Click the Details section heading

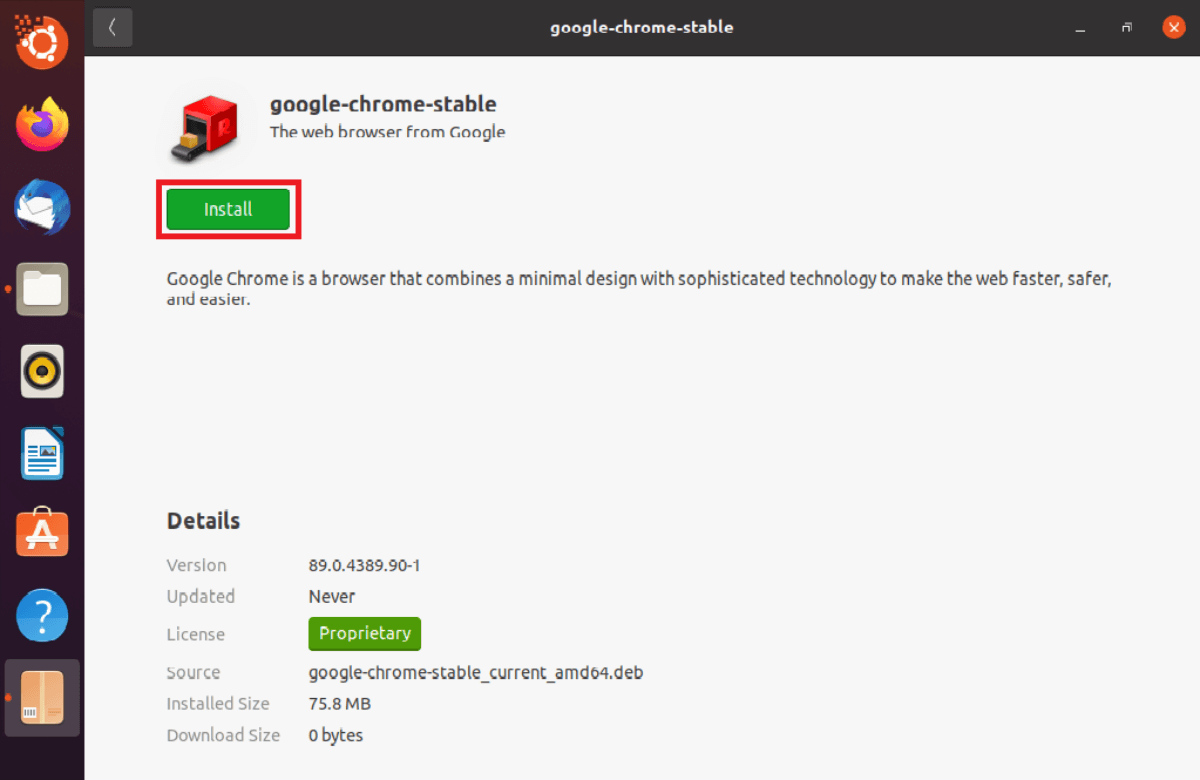point(203,520)
